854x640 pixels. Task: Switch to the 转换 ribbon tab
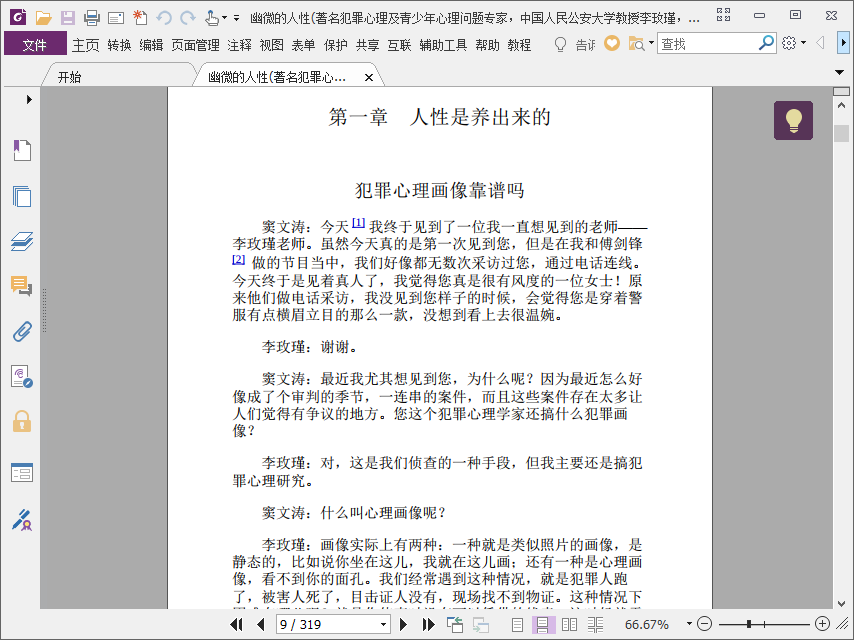[119, 45]
